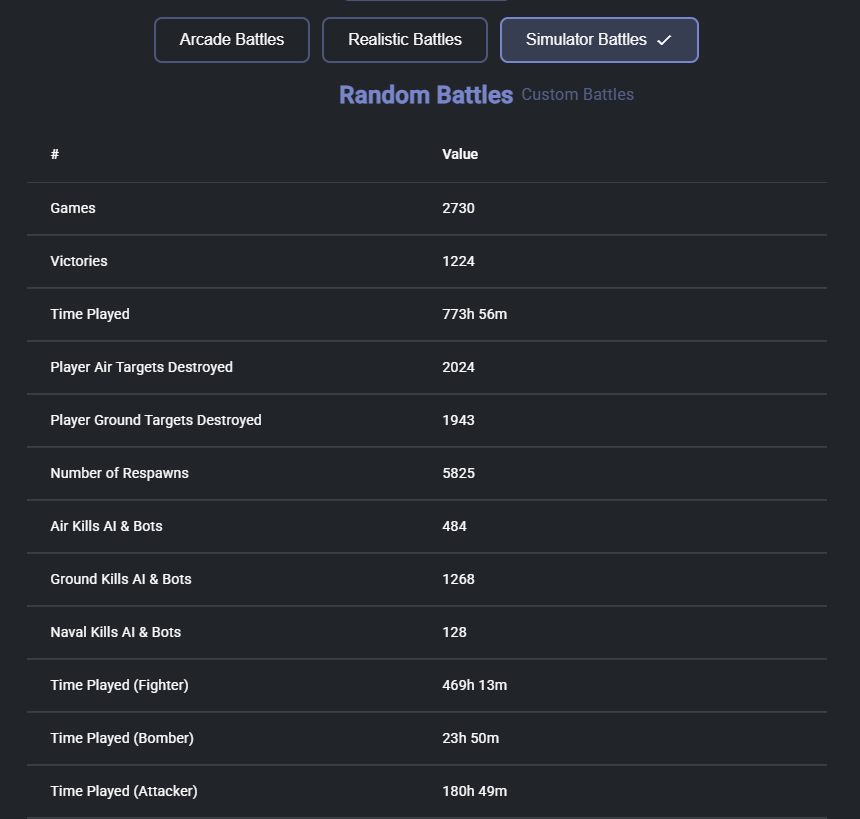Click the total time value 773h 56m
The image size is (860, 819).
474,314
